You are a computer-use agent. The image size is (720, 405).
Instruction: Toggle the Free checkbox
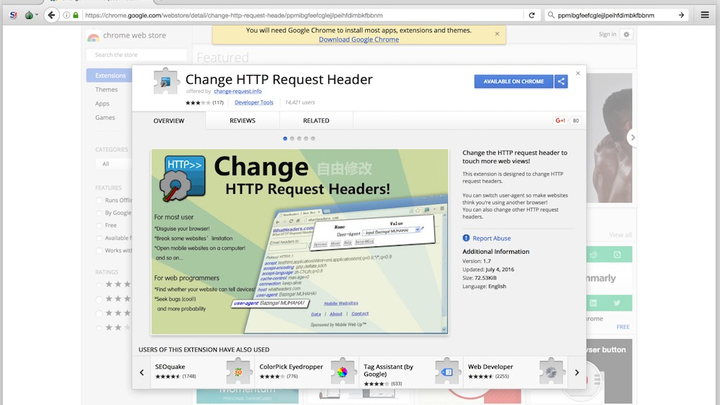[99, 225]
